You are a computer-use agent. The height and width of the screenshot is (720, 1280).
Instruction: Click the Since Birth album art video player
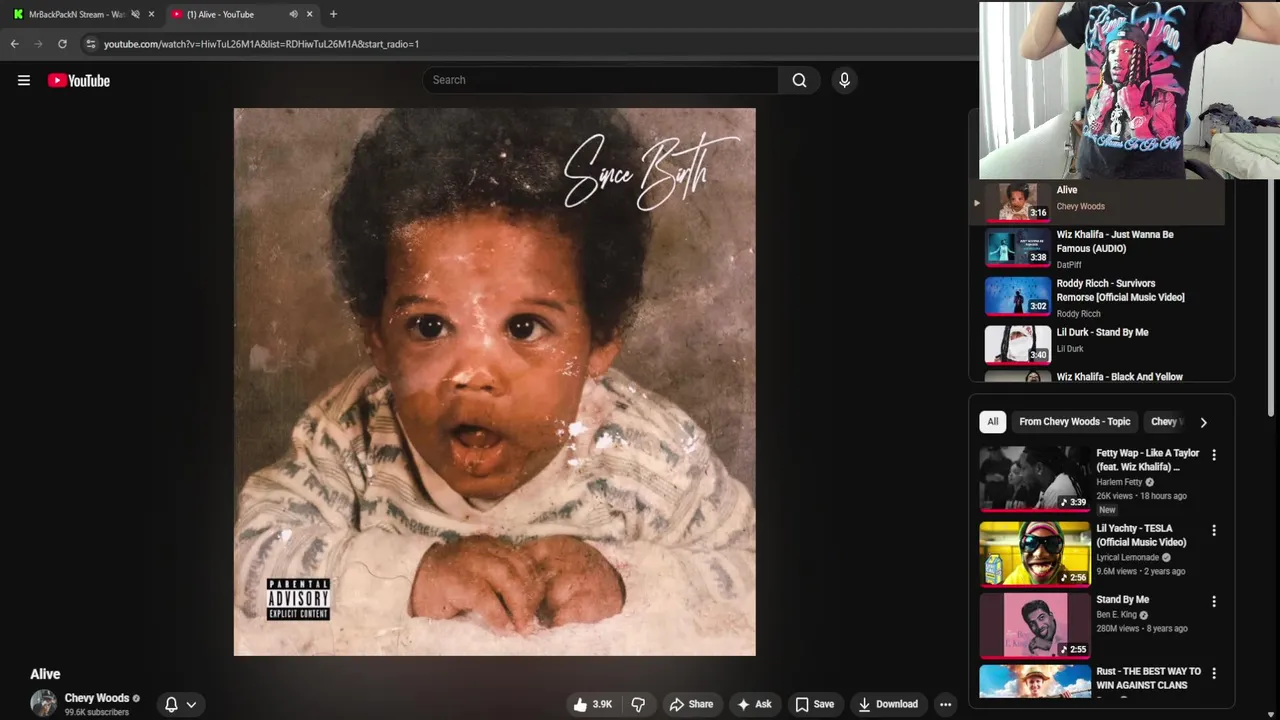click(x=494, y=382)
